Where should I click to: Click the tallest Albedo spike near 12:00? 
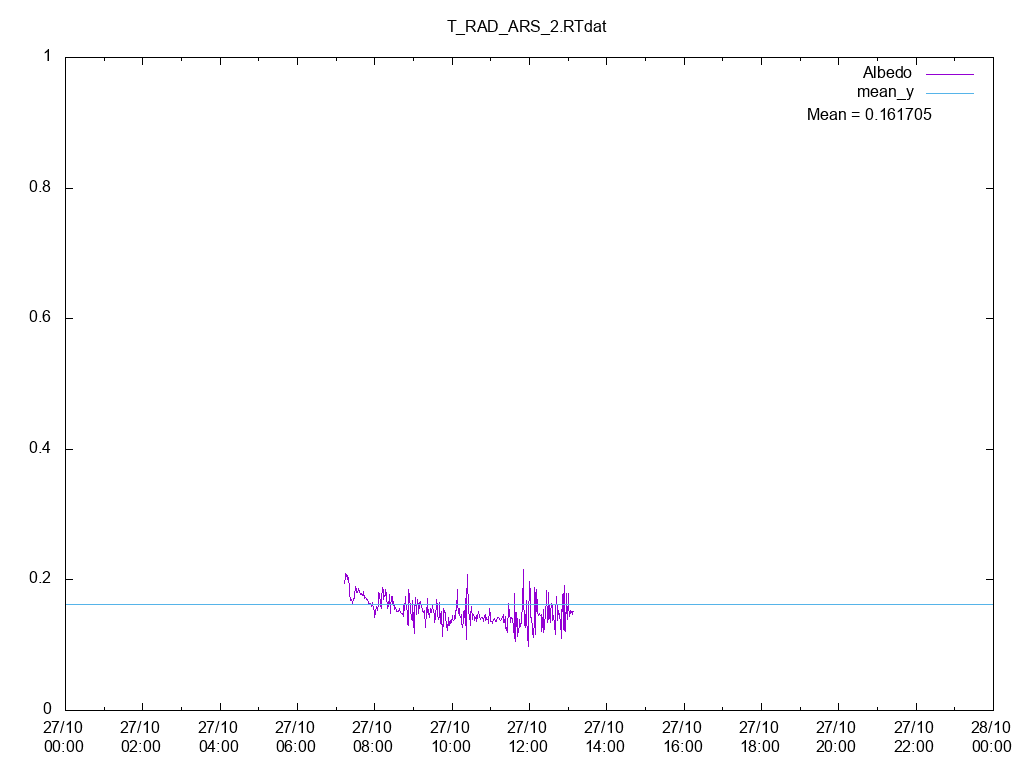[x=523, y=572]
